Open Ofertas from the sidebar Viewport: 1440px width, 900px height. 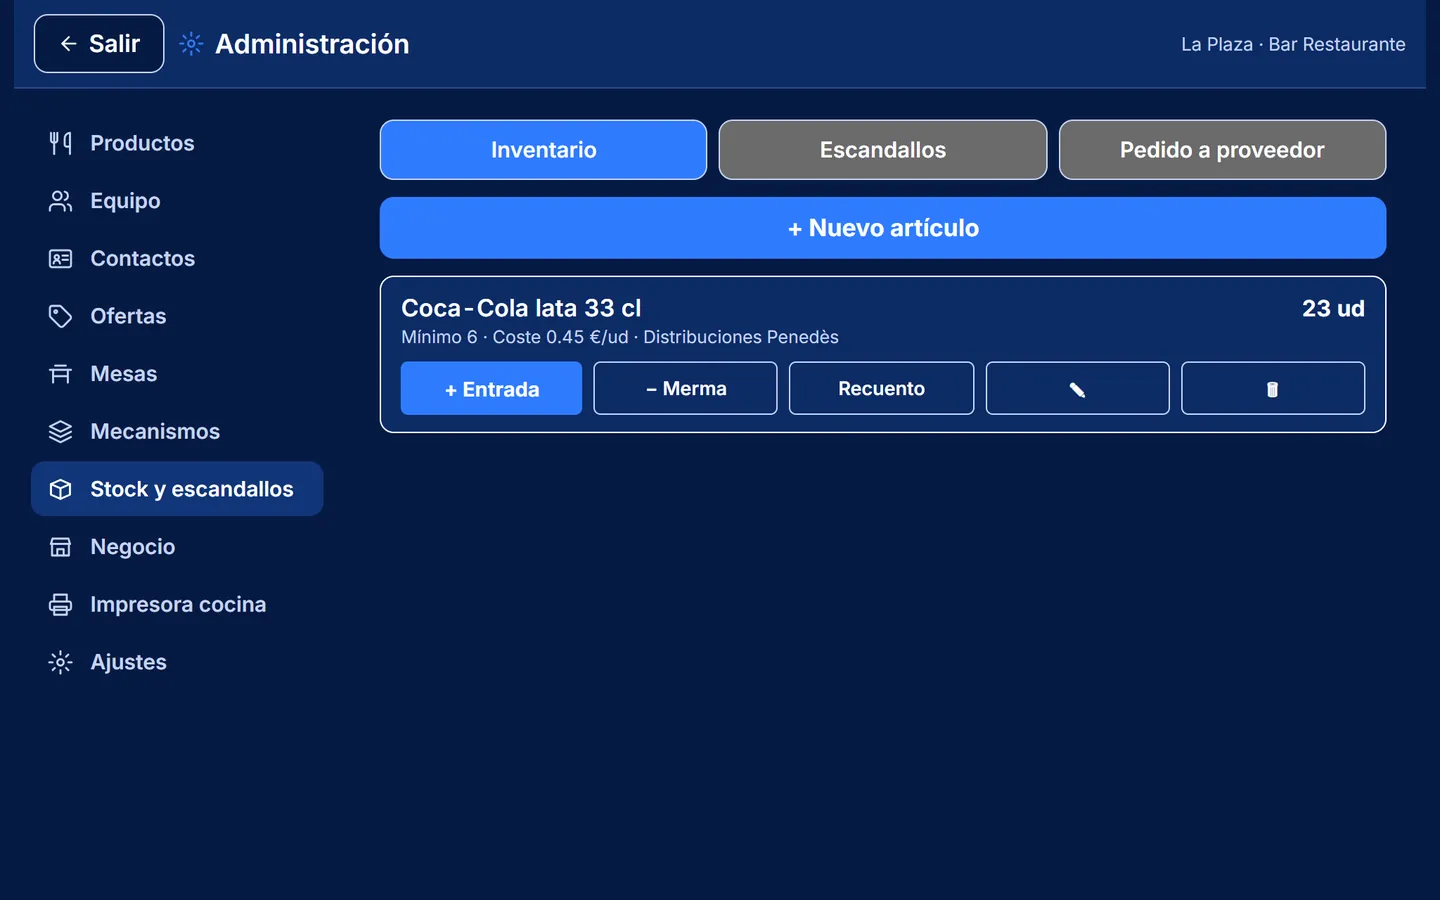pyautogui.click(x=177, y=316)
